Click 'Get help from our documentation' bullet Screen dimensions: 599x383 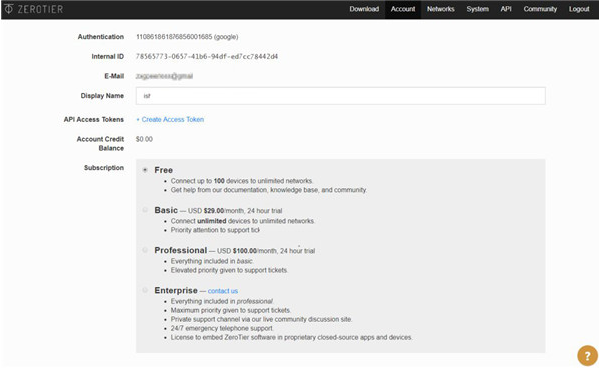tap(269, 190)
